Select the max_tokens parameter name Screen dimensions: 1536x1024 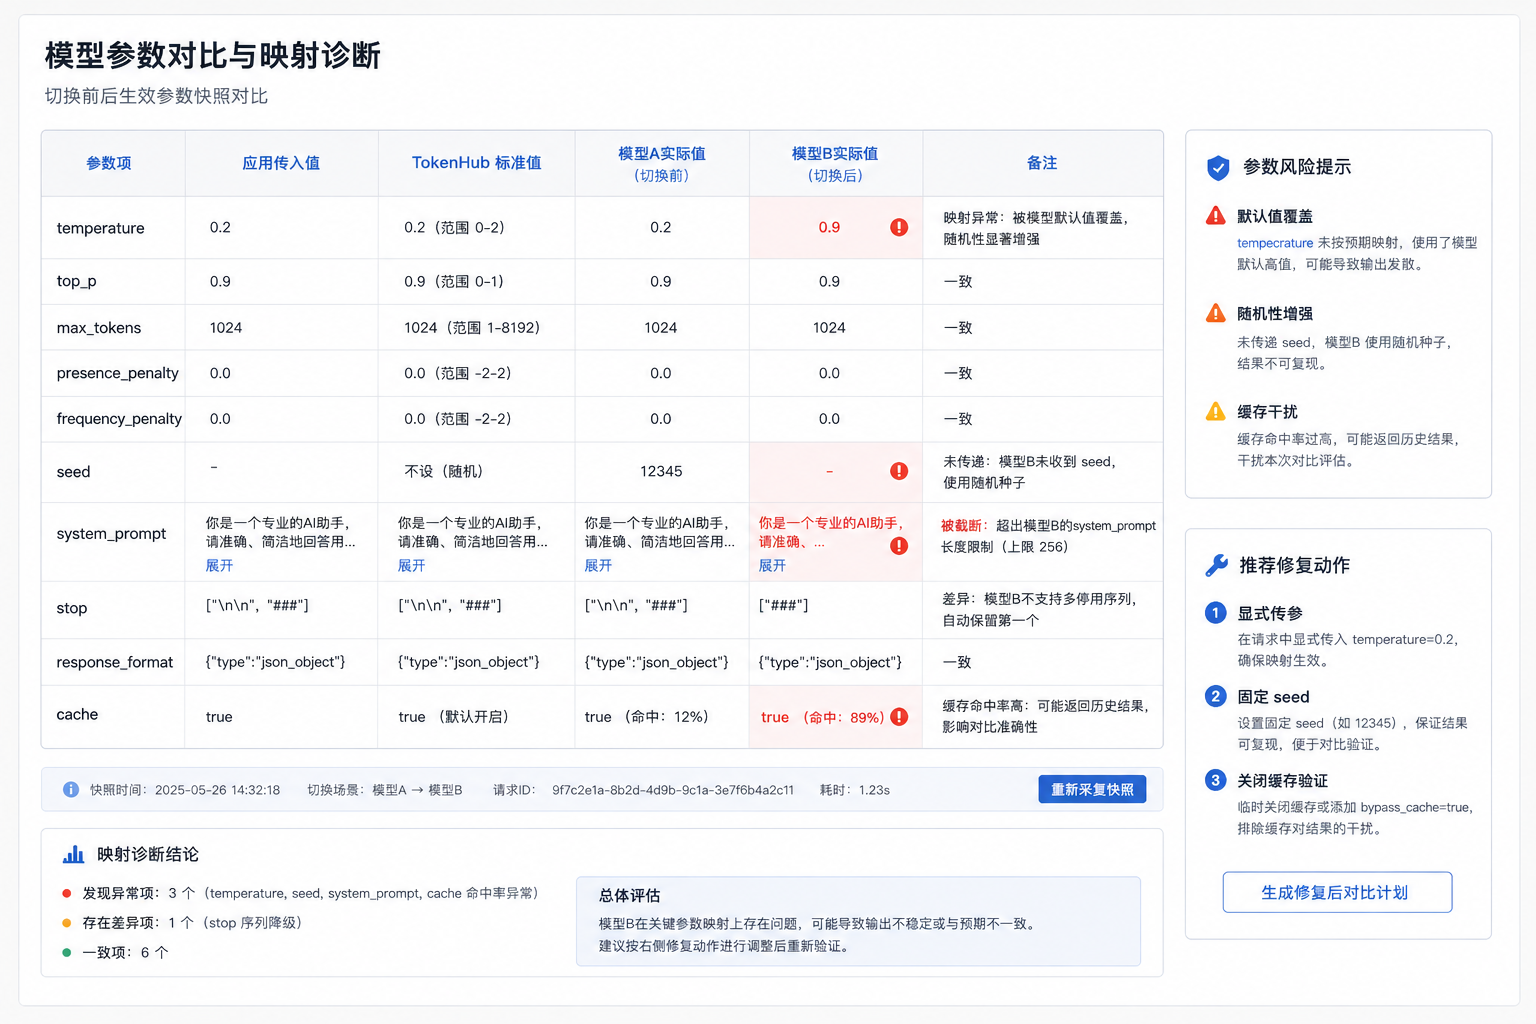tap(99, 328)
